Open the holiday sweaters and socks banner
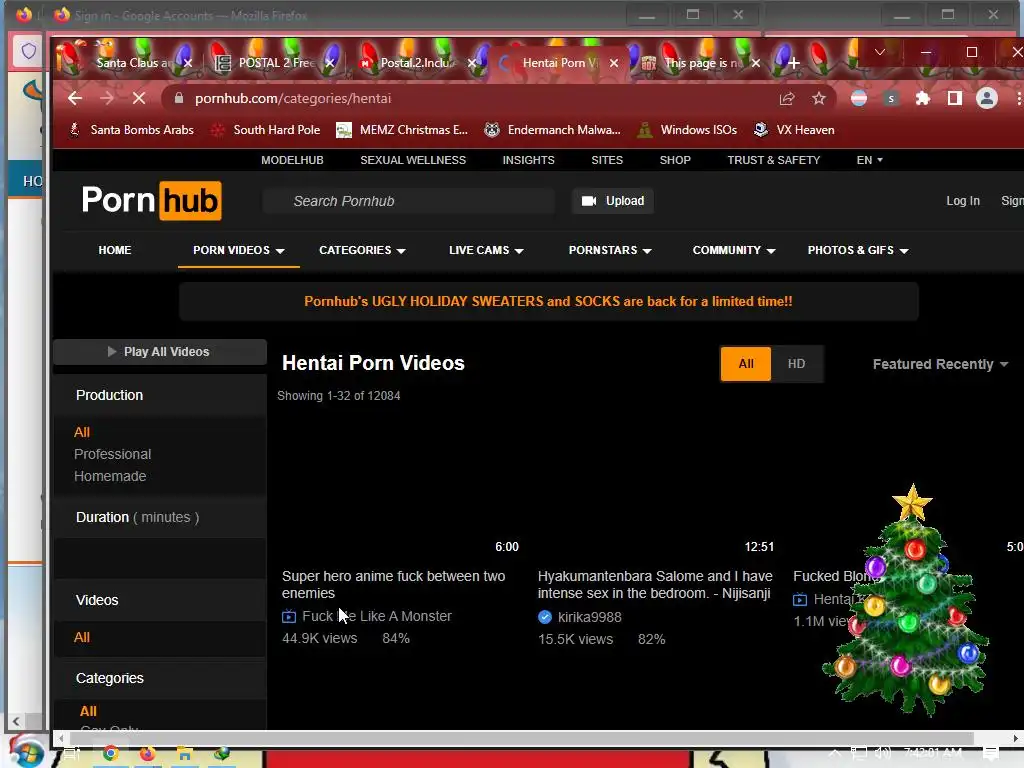 (549, 302)
